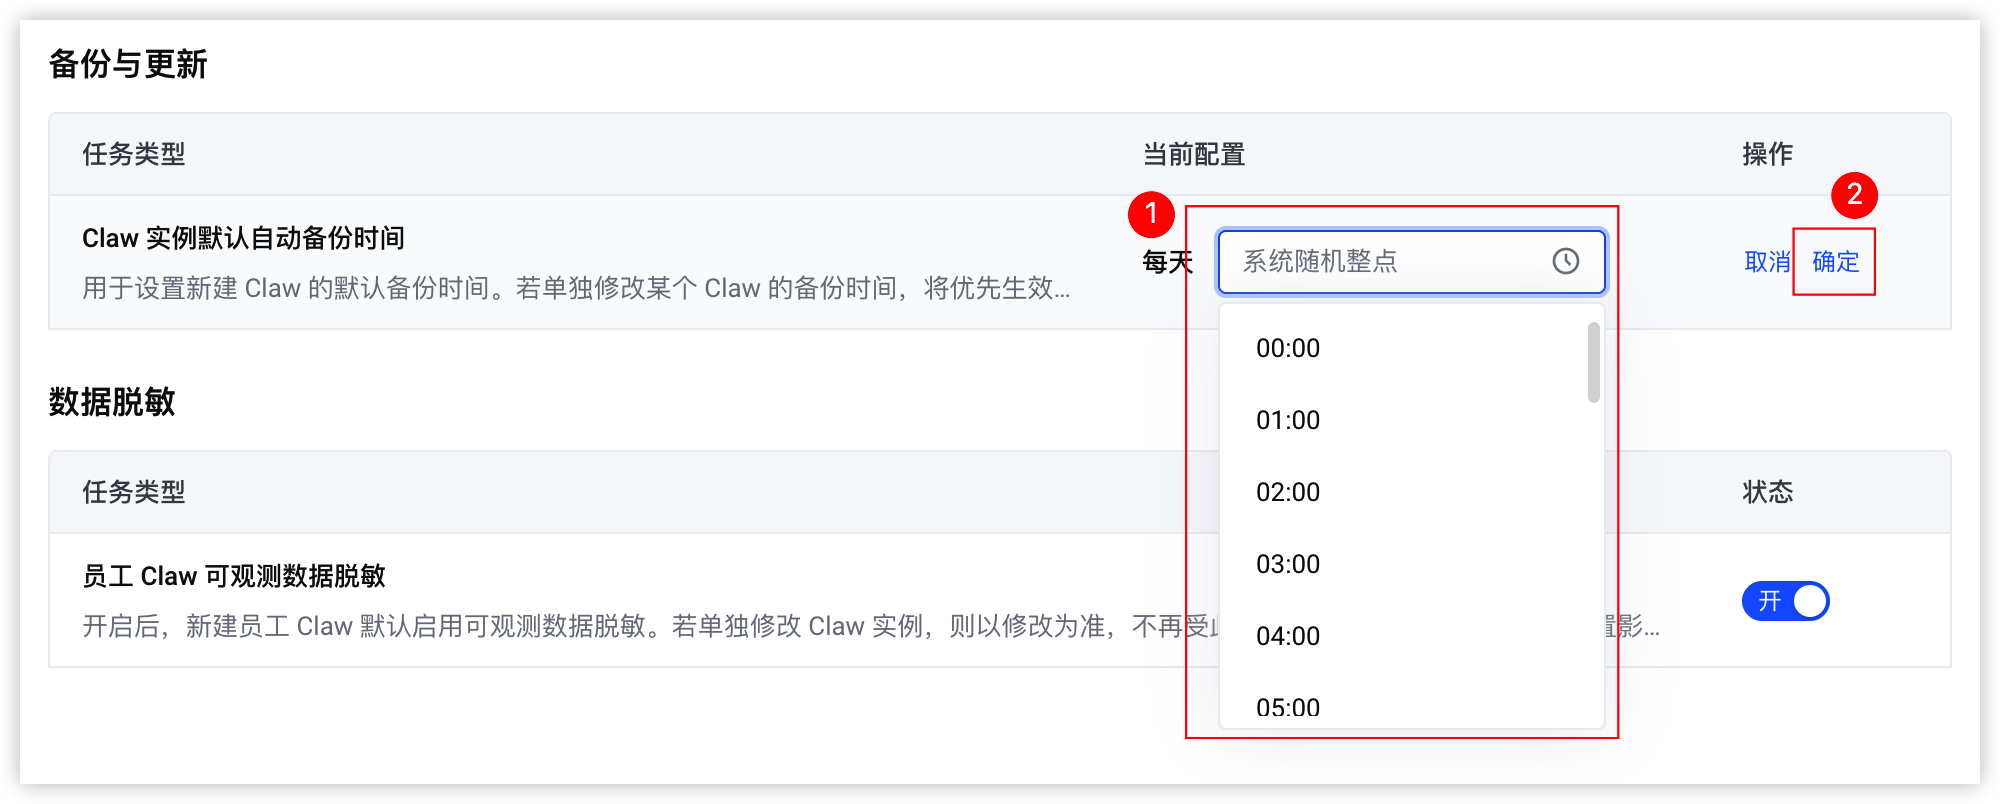Click red annotation badge number 2

1854,195
